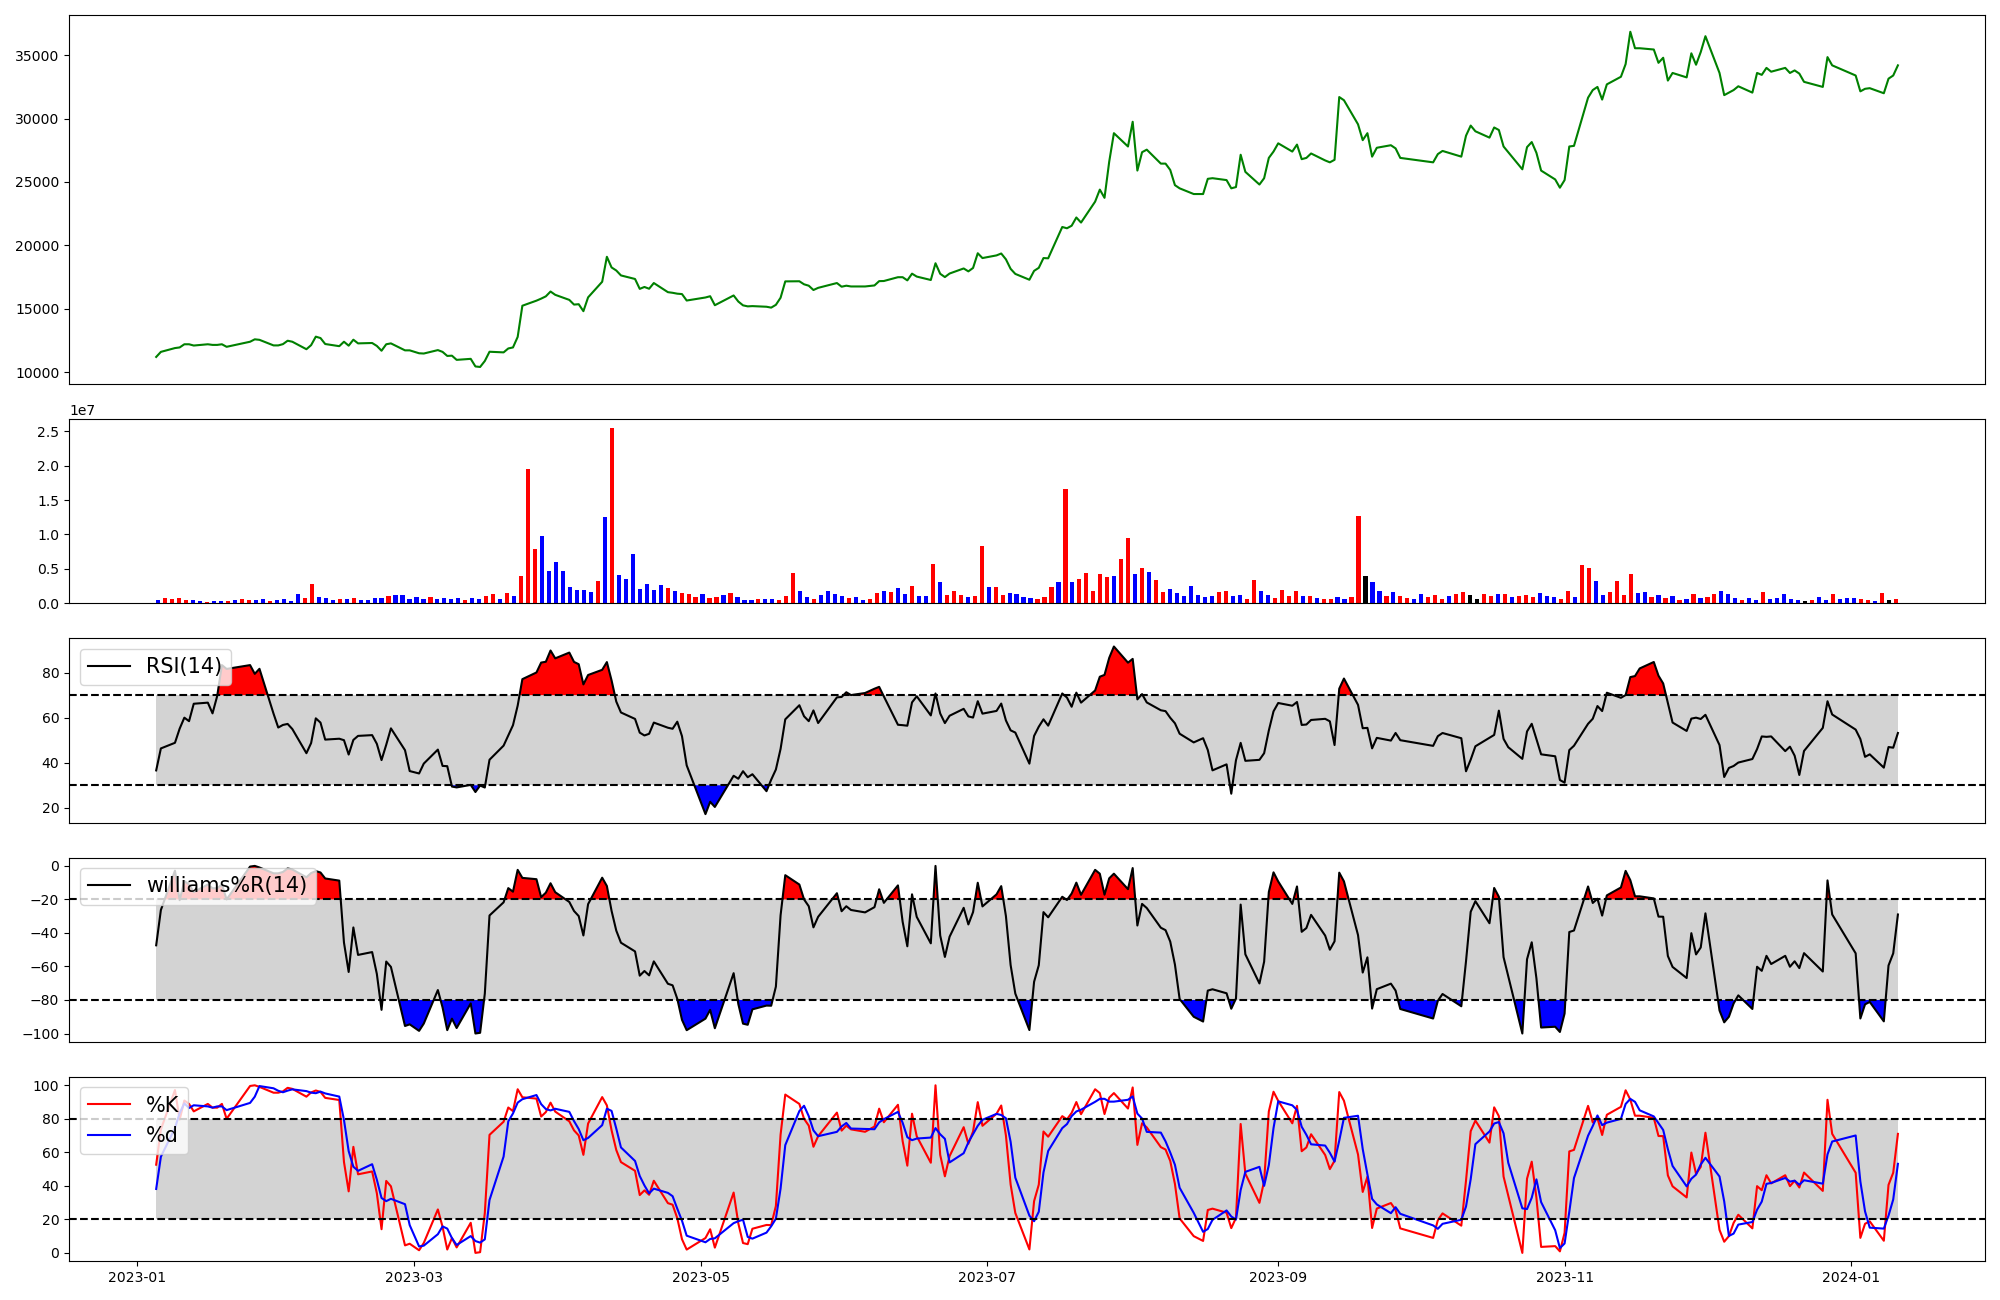Click the tallest red volume bar
Screen dimensions: 2000x1300
612,515
